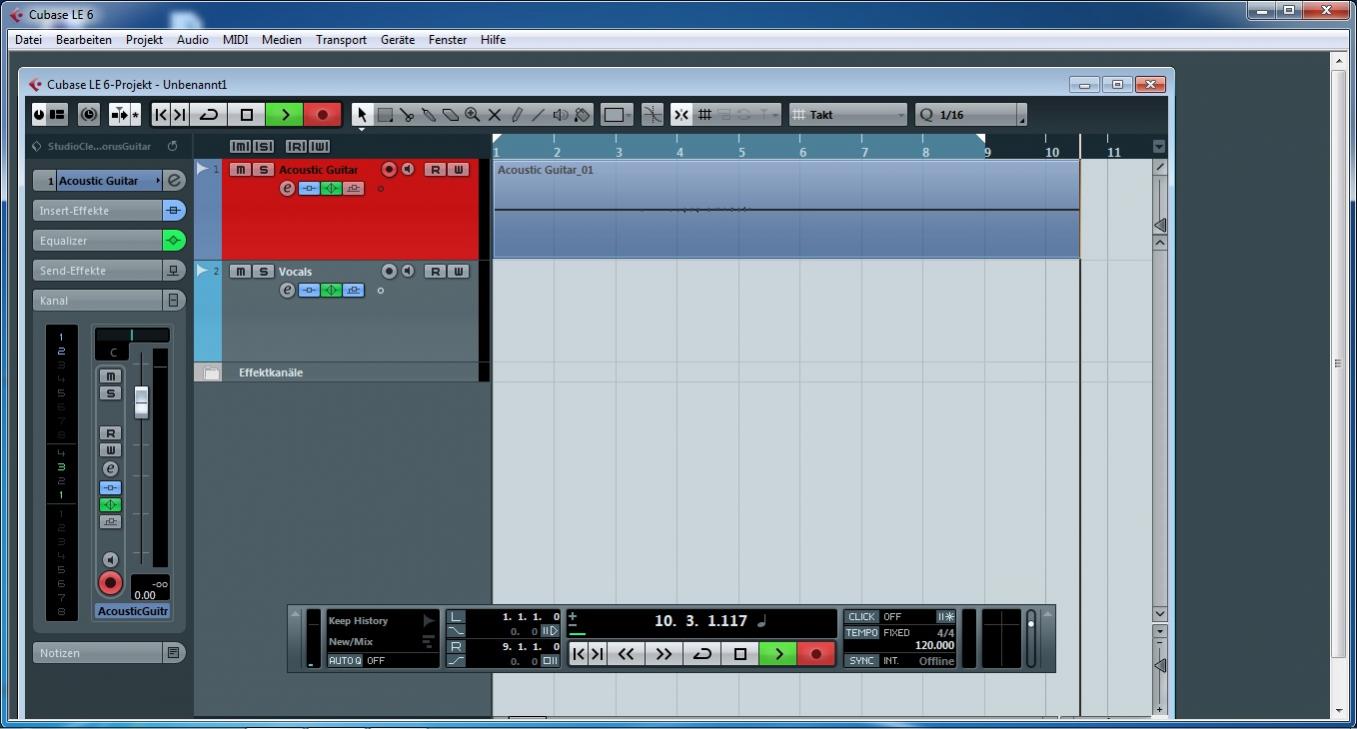Open the Takt grid type dropdown
This screenshot has width=1357, height=729.
848,115
